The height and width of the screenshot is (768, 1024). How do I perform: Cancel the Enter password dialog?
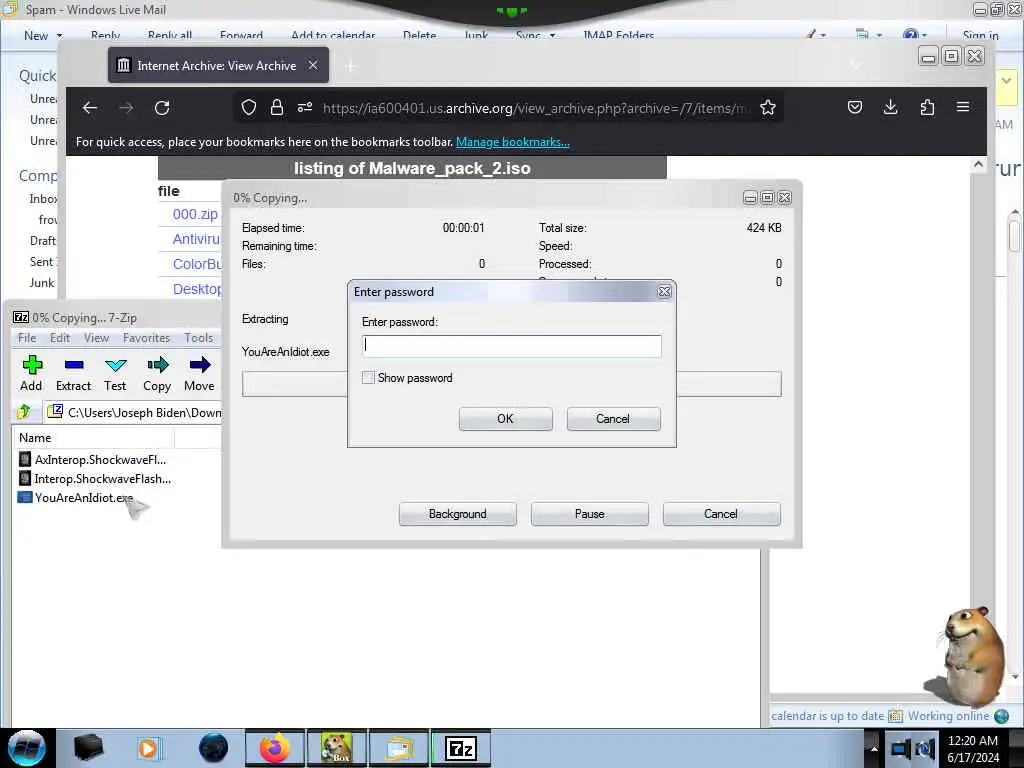(613, 419)
